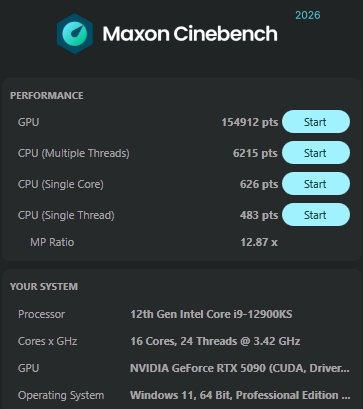
Task: Click the MP Ratio label
Action: tap(52, 242)
